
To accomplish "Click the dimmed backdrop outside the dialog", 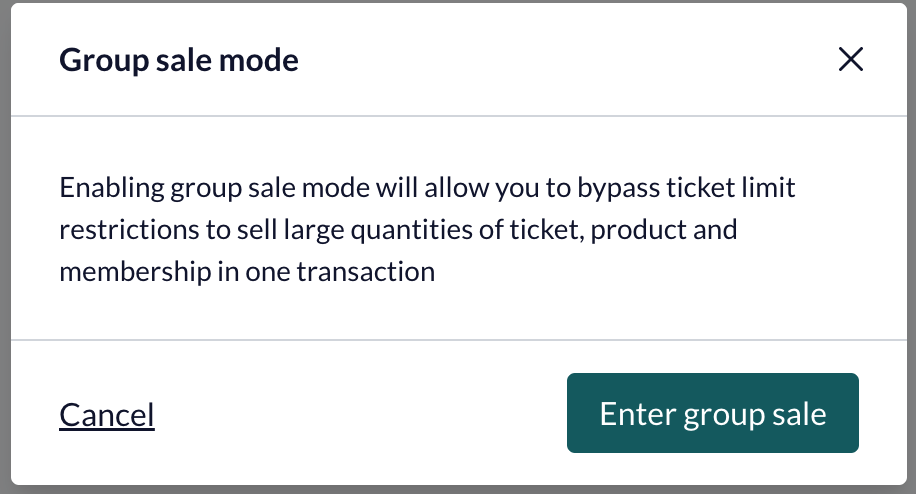I will pyautogui.click(x=5, y=247).
